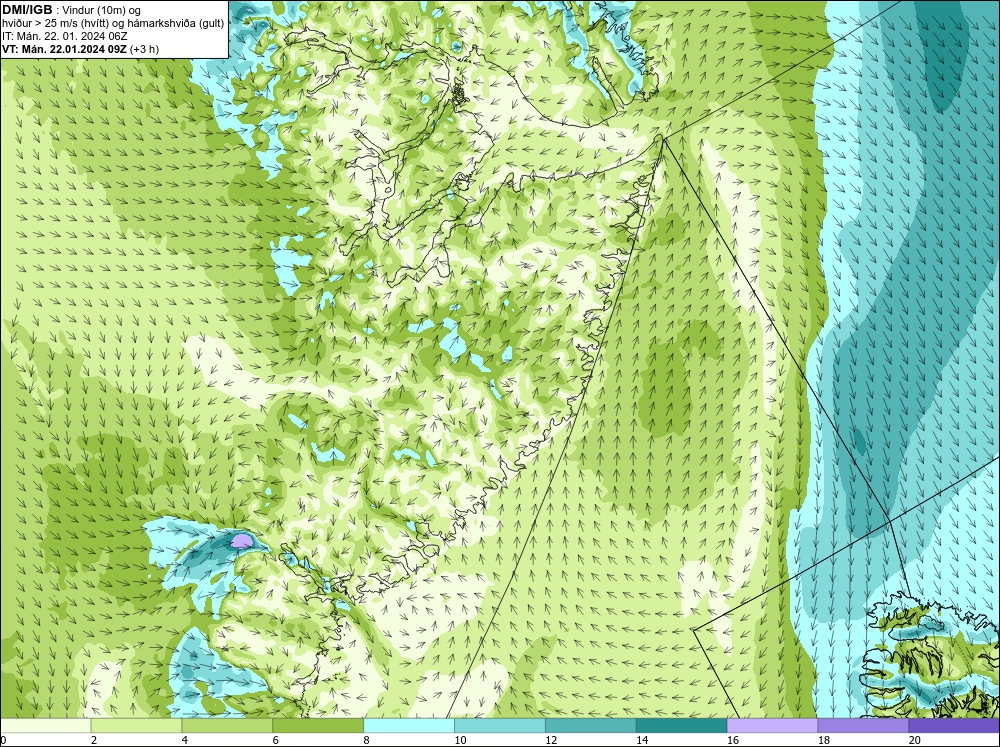The width and height of the screenshot is (1000, 747).
Task: Click the 0–2 m/s palest legend swatch
Action: 45,725
